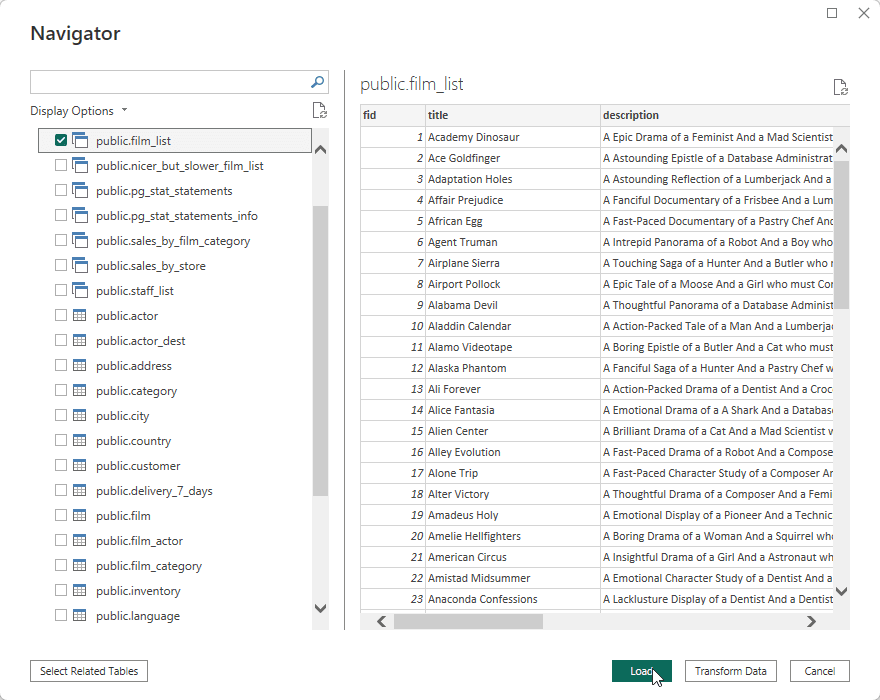Click the 'Agent Truman' title cell
The width and height of the screenshot is (880, 700).
pos(512,242)
